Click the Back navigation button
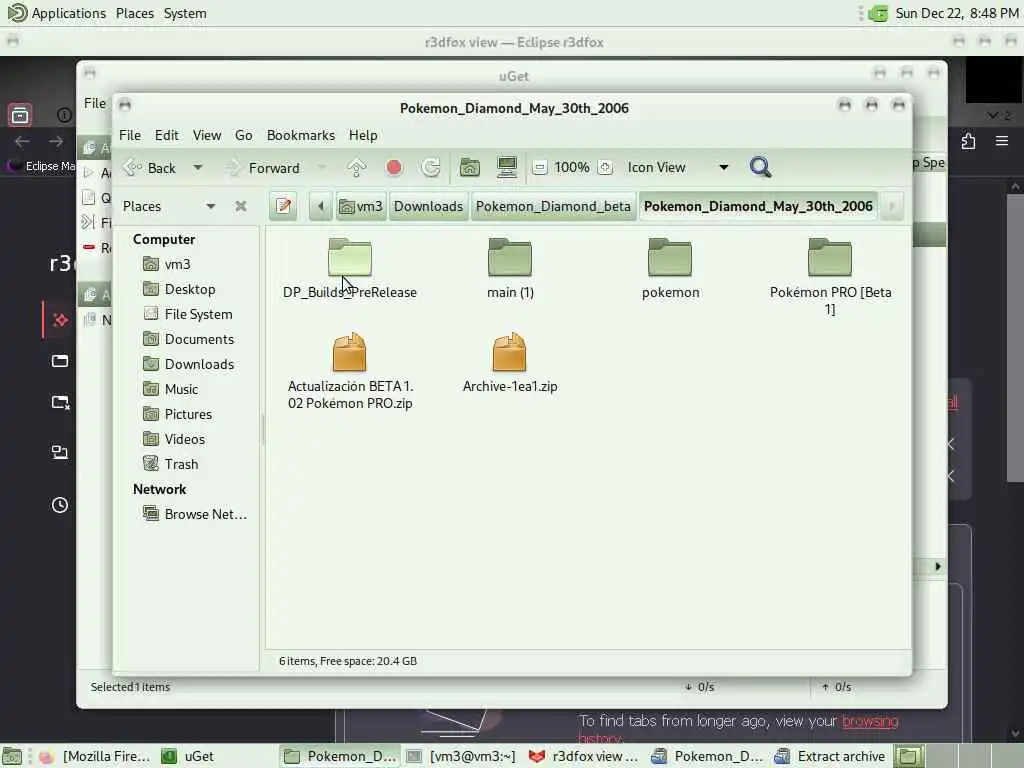 (151, 168)
